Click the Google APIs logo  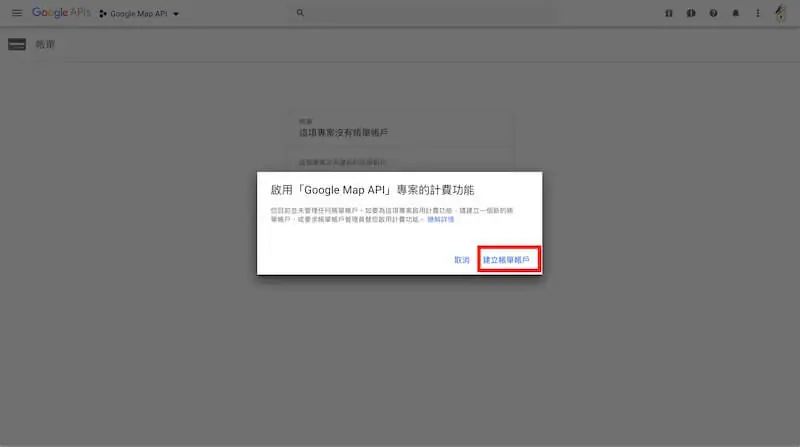point(61,13)
